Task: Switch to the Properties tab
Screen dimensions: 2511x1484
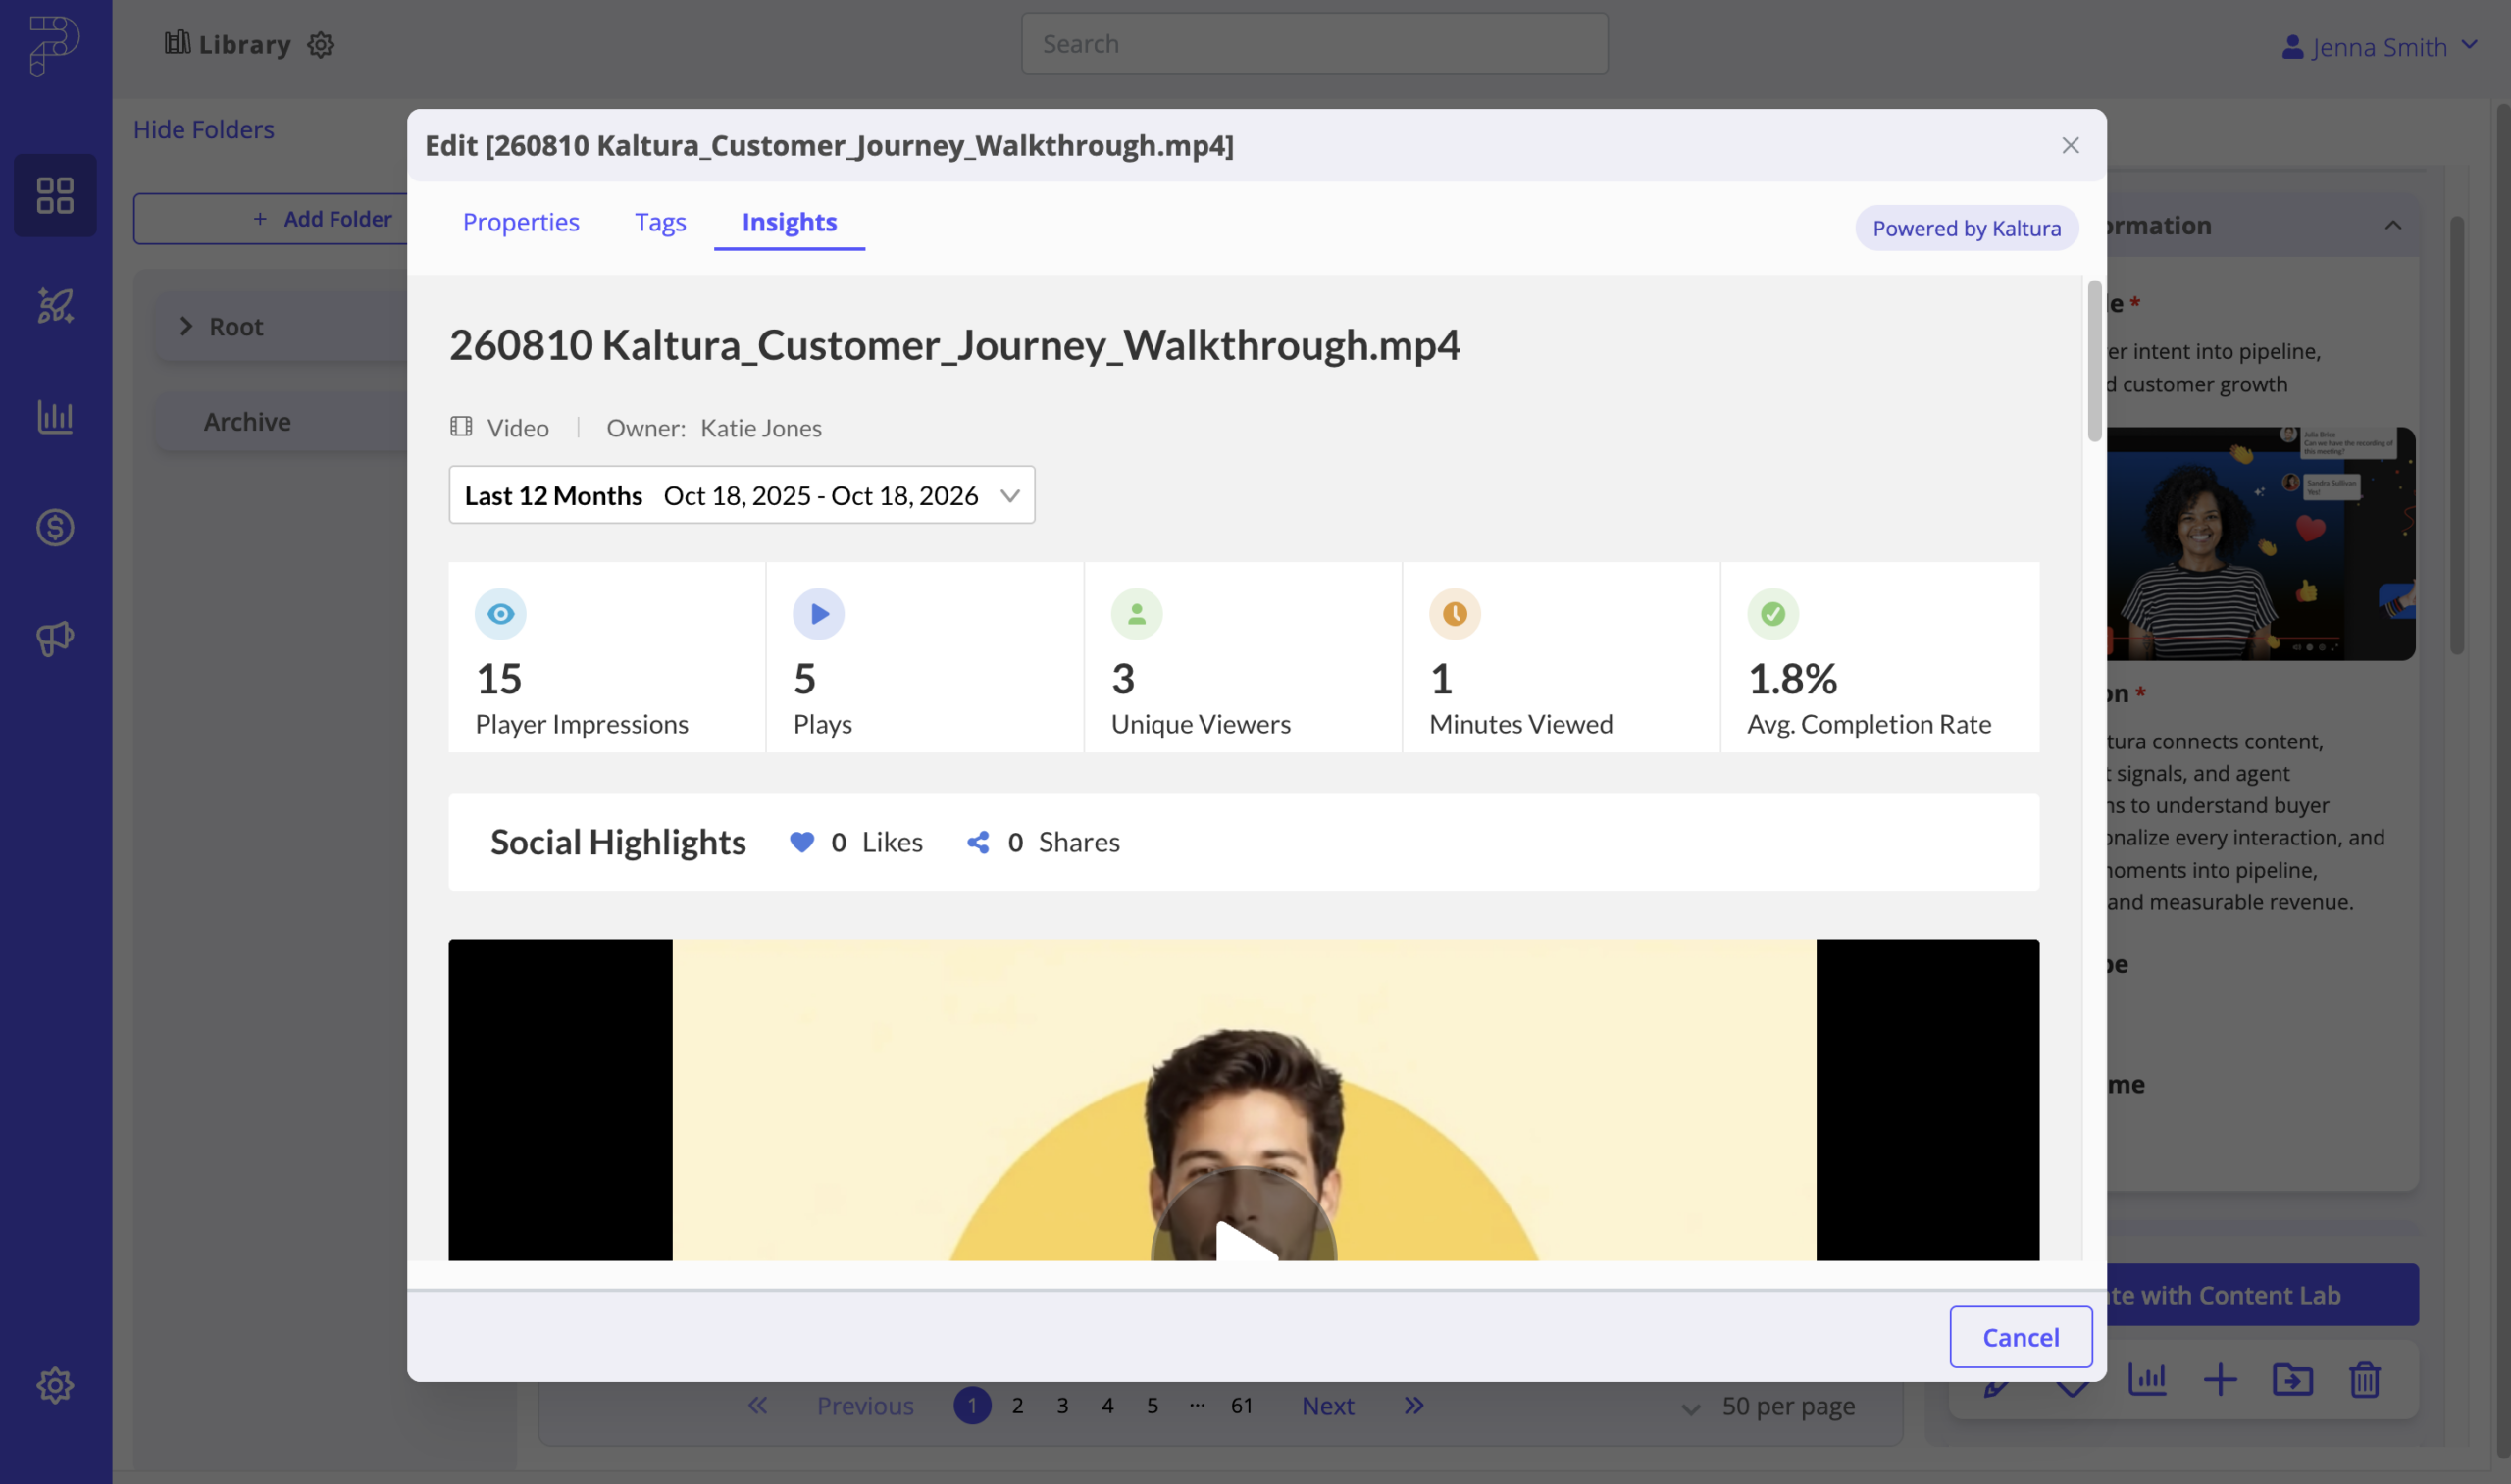Action: click(520, 222)
